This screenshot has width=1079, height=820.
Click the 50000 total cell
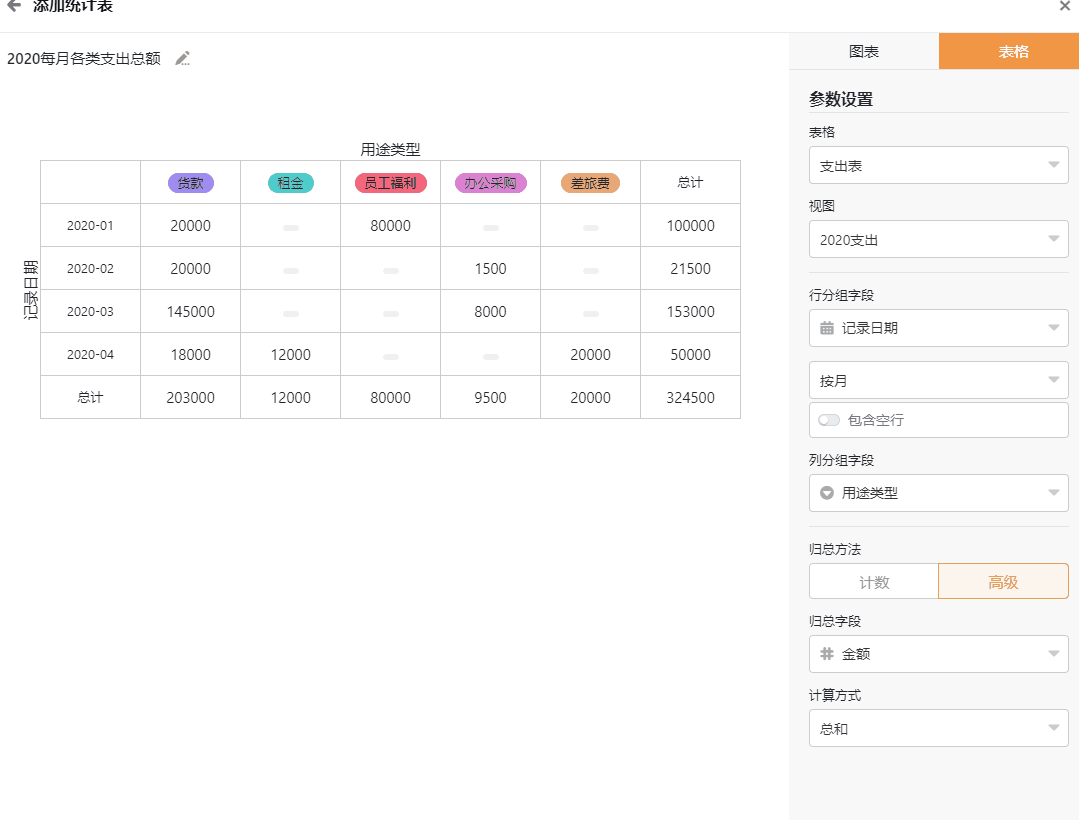pos(690,355)
